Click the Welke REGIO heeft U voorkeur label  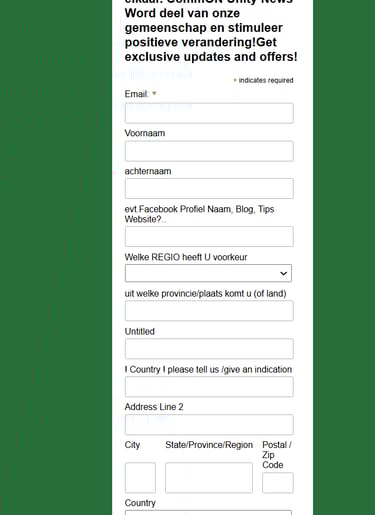click(186, 257)
